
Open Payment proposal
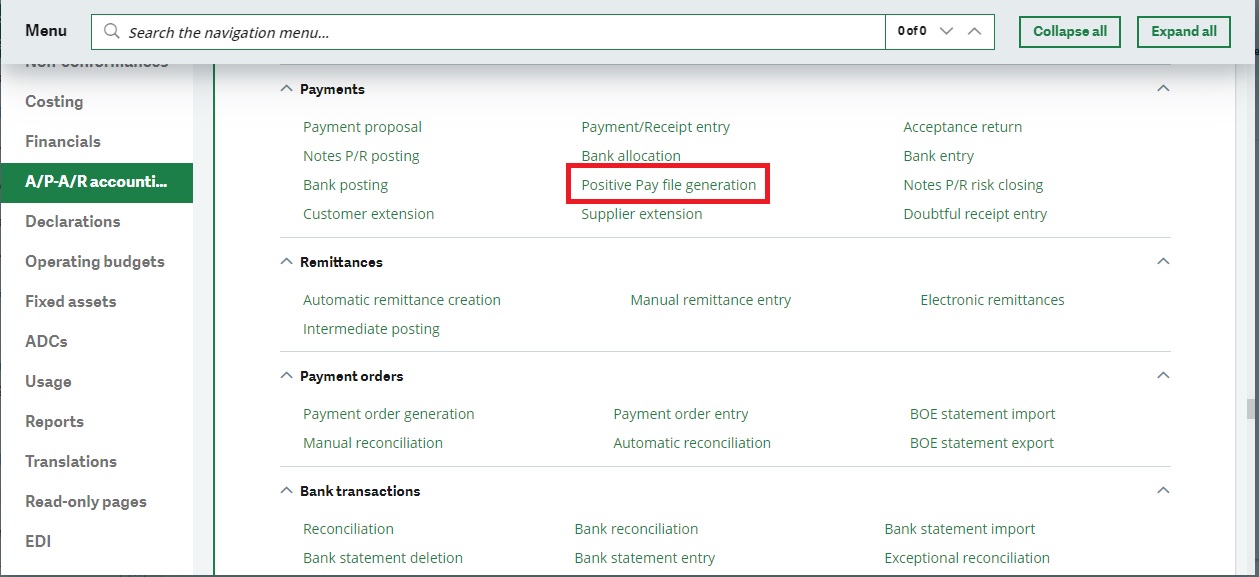362,126
